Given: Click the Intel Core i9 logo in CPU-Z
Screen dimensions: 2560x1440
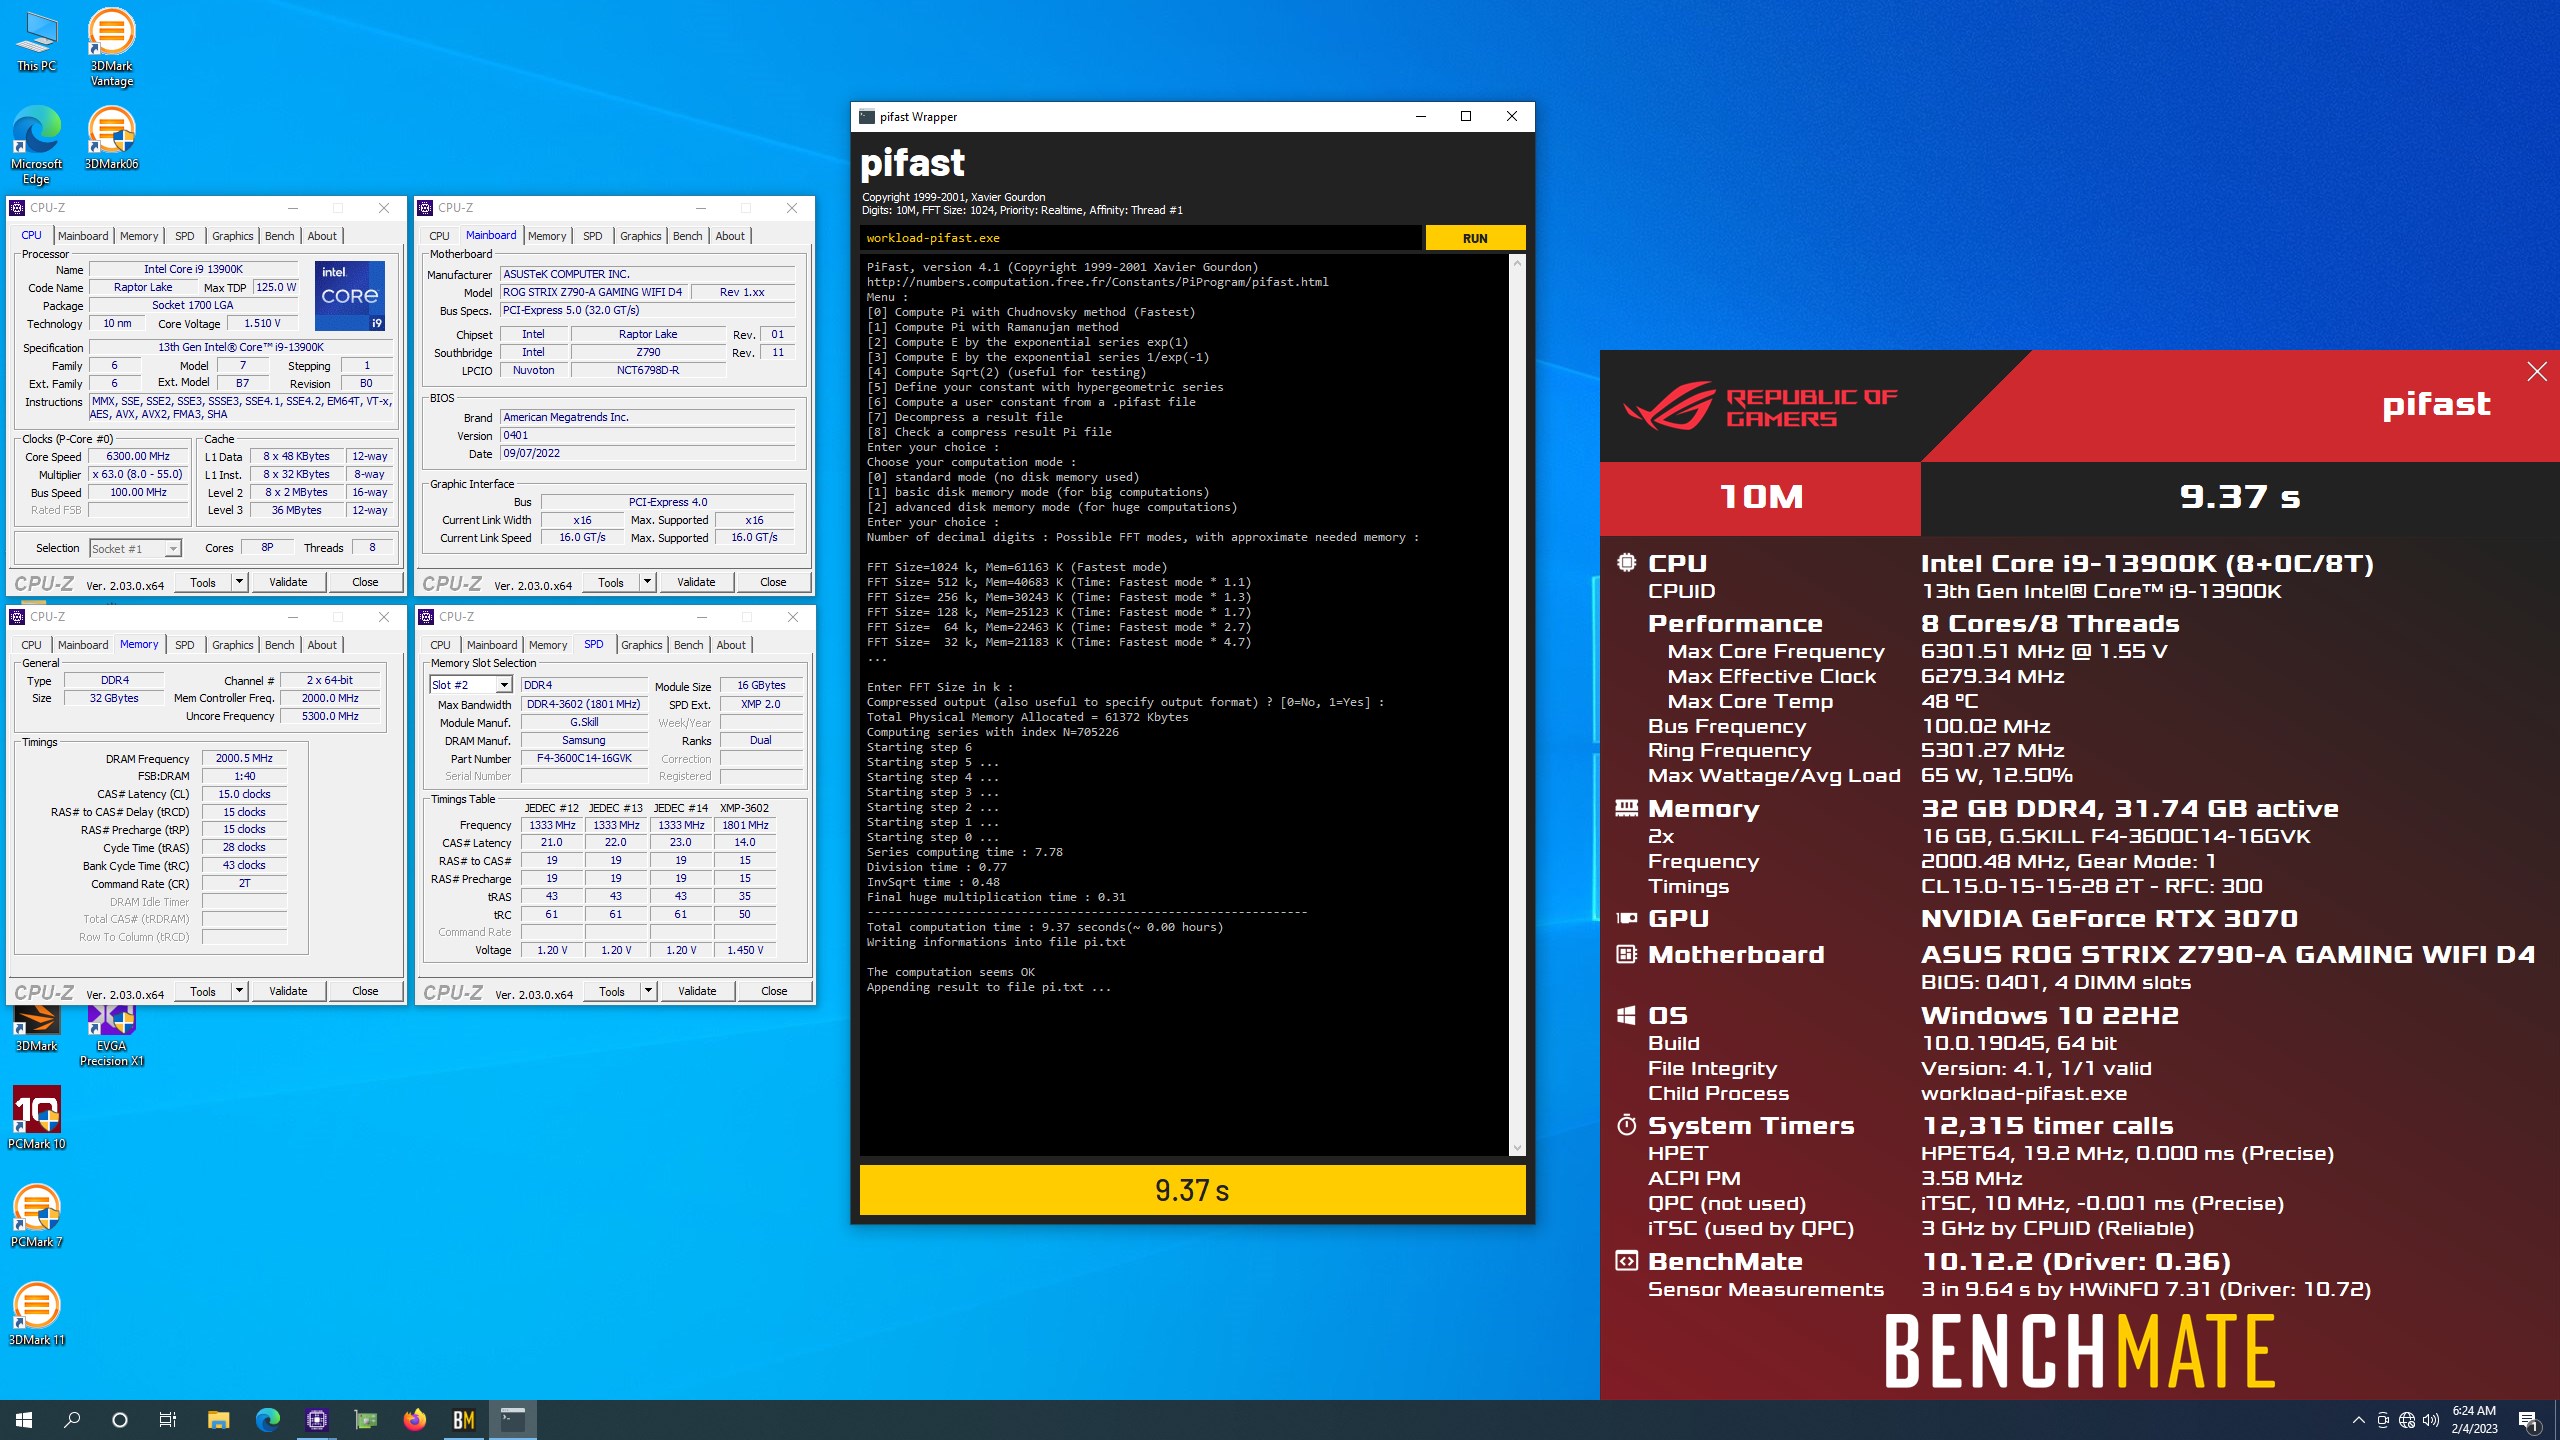Looking at the screenshot, I should [x=349, y=295].
